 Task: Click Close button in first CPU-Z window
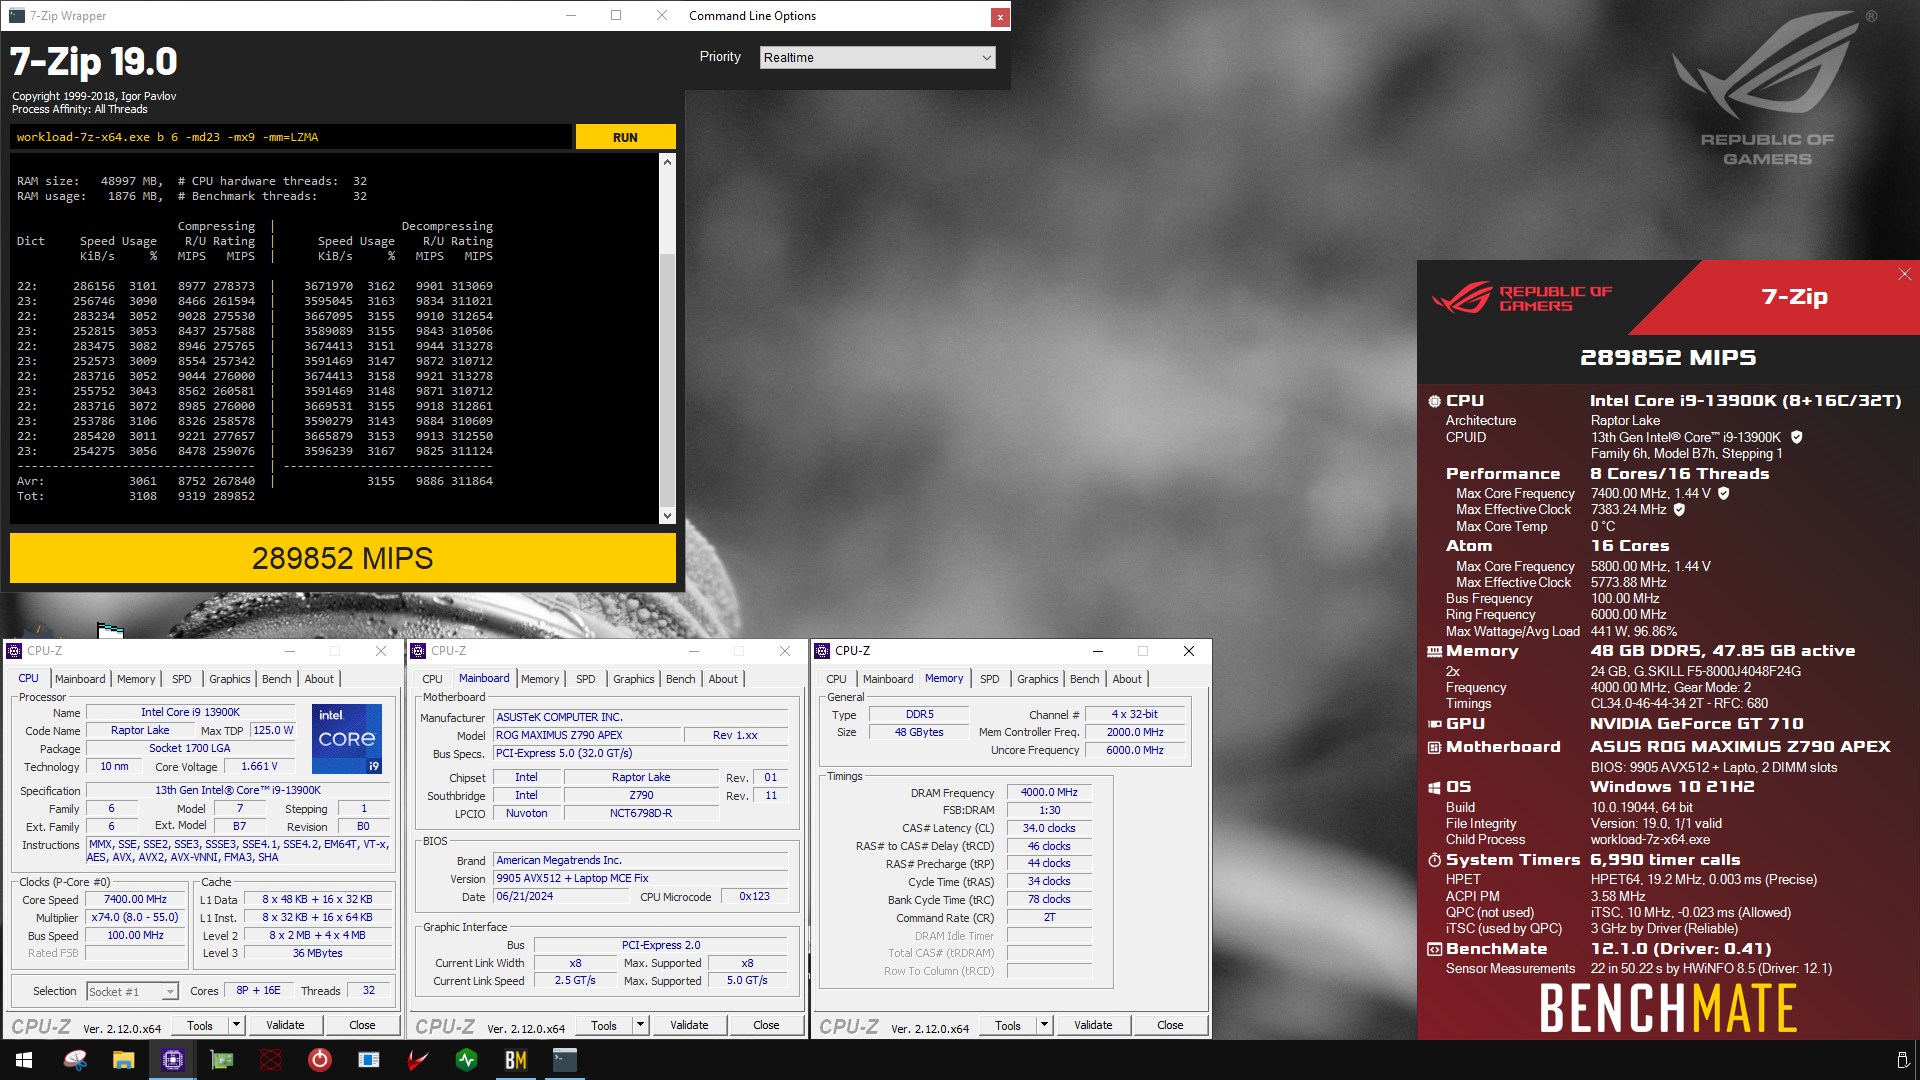362,1025
